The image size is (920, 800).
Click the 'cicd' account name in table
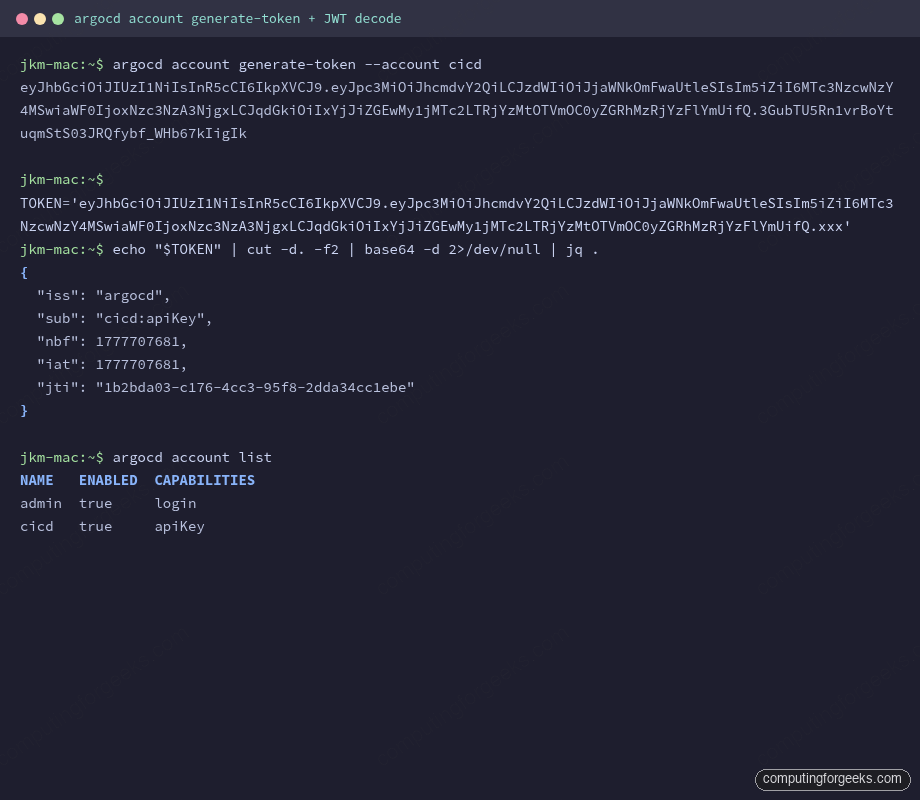pos(36,526)
